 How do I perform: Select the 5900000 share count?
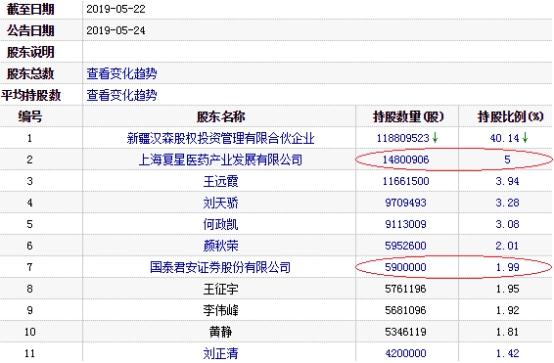406,267
